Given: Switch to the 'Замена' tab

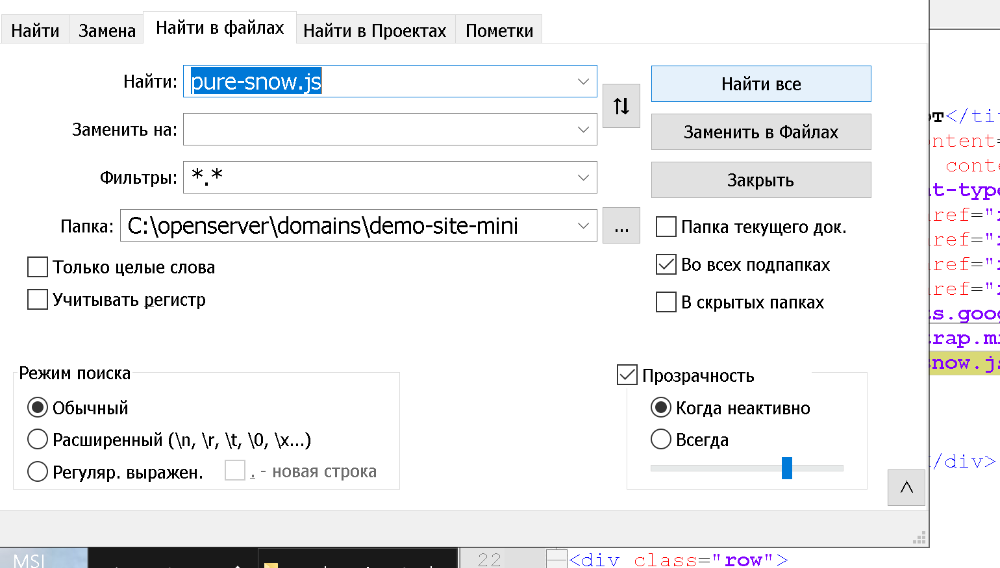Looking at the screenshot, I should point(107,30).
